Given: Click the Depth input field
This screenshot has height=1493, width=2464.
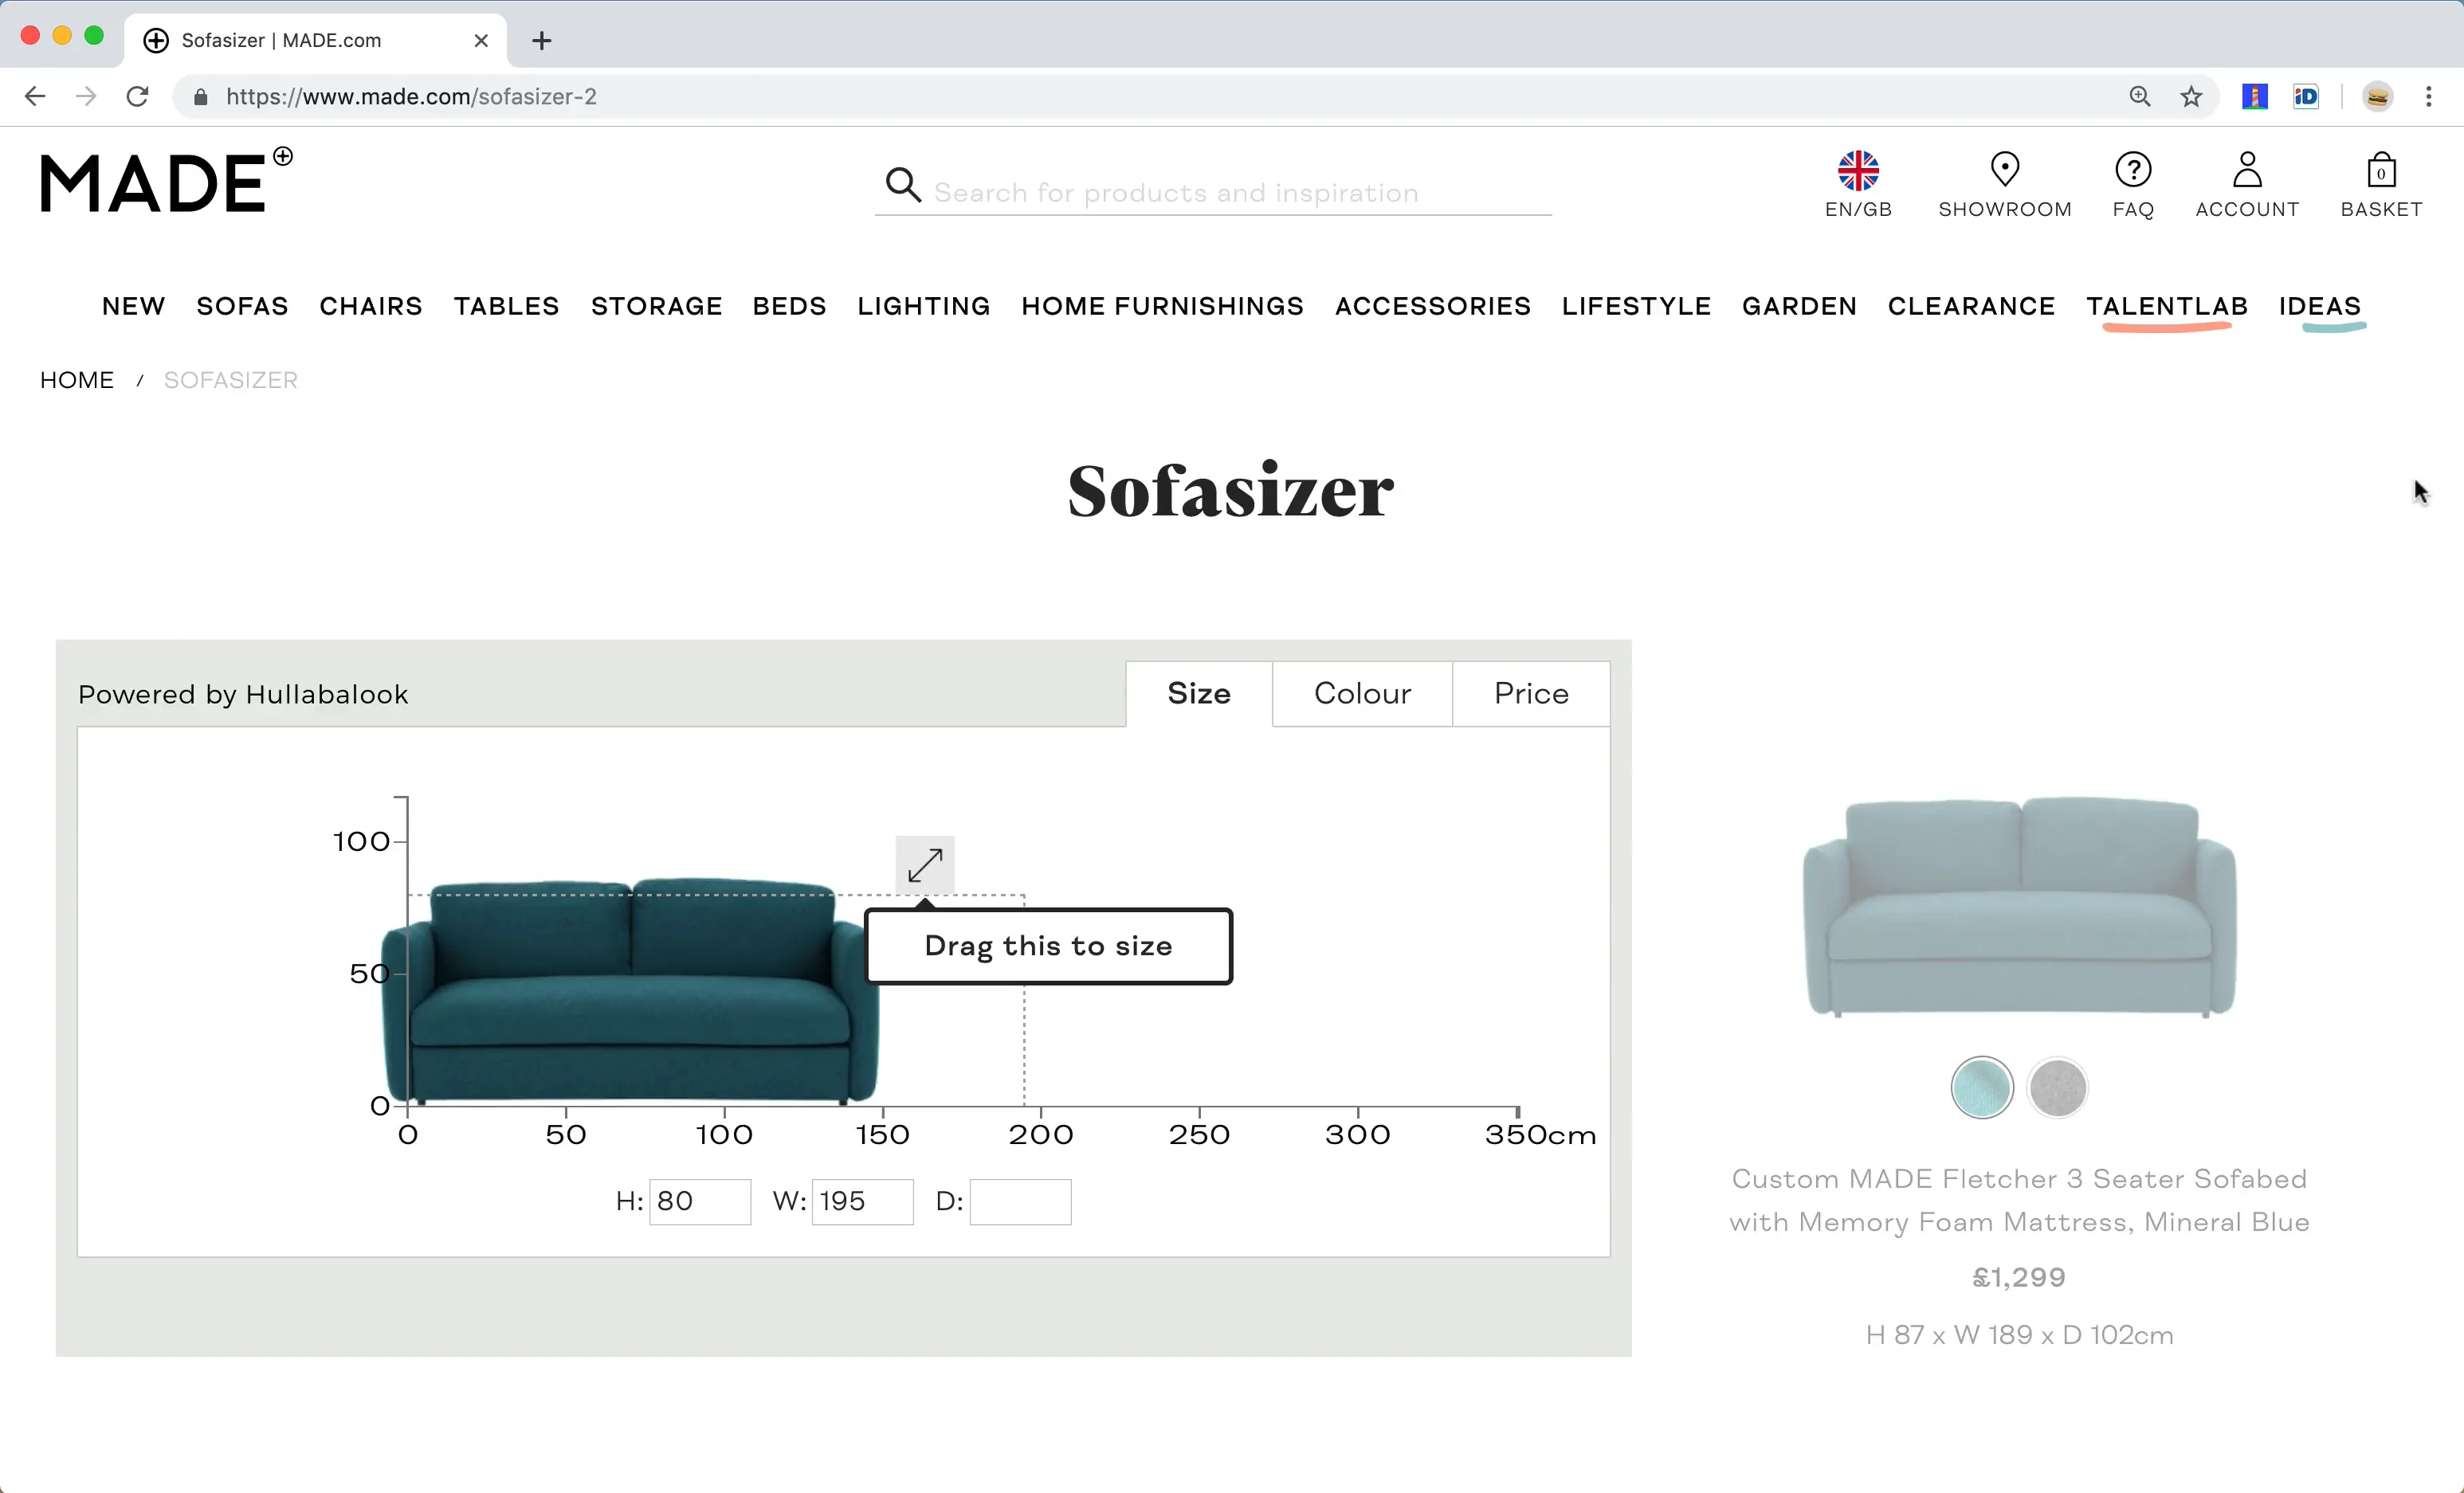Looking at the screenshot, I should (1019, 1201).
